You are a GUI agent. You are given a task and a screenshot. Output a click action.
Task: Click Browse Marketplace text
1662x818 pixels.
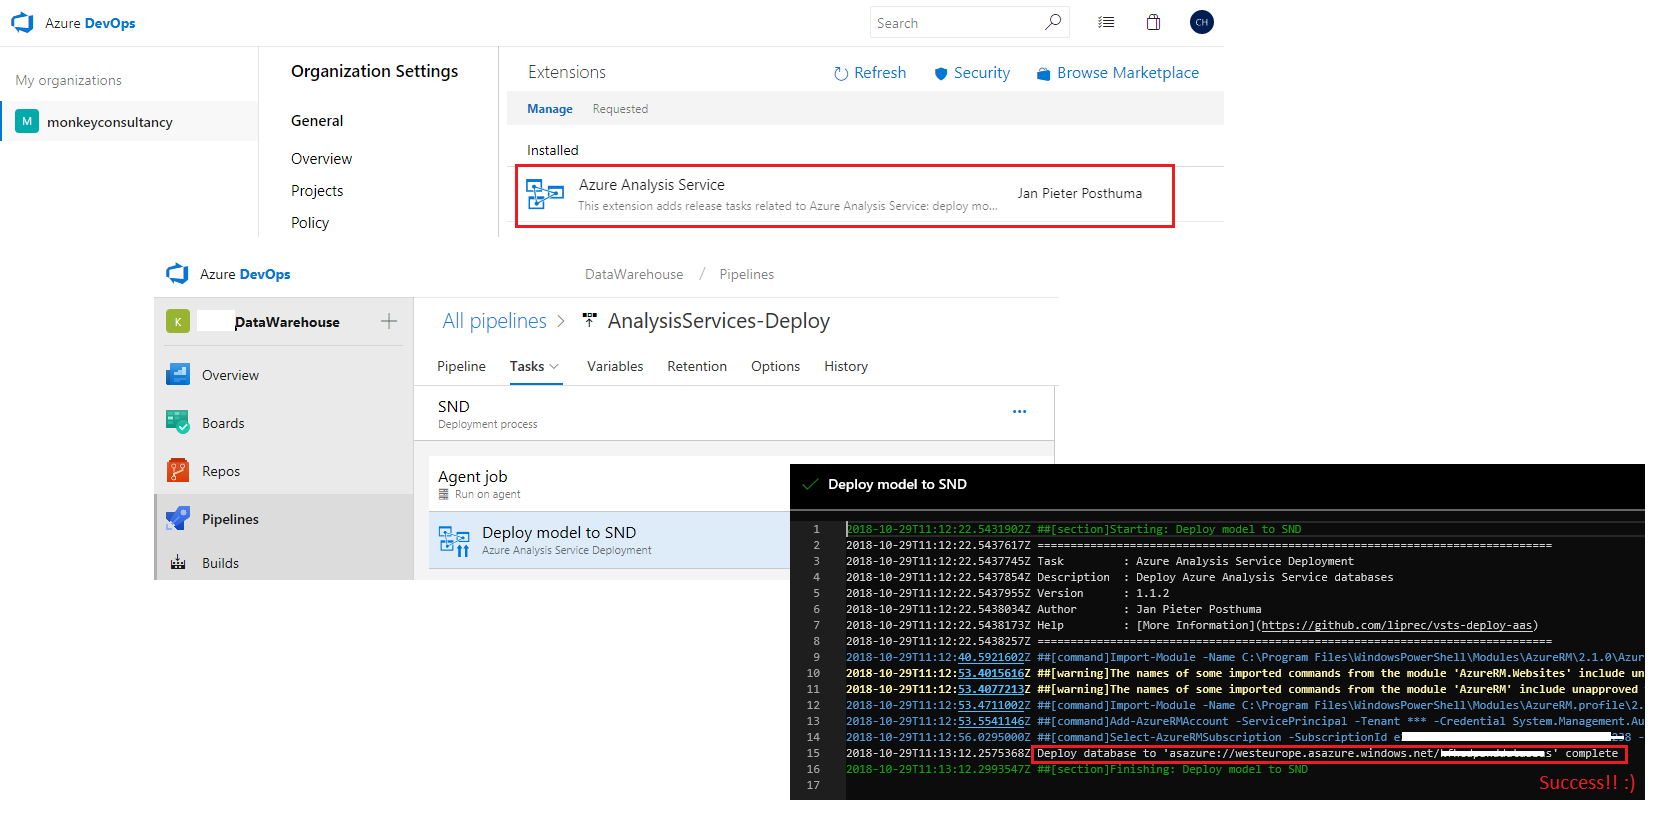[1128, 73]
